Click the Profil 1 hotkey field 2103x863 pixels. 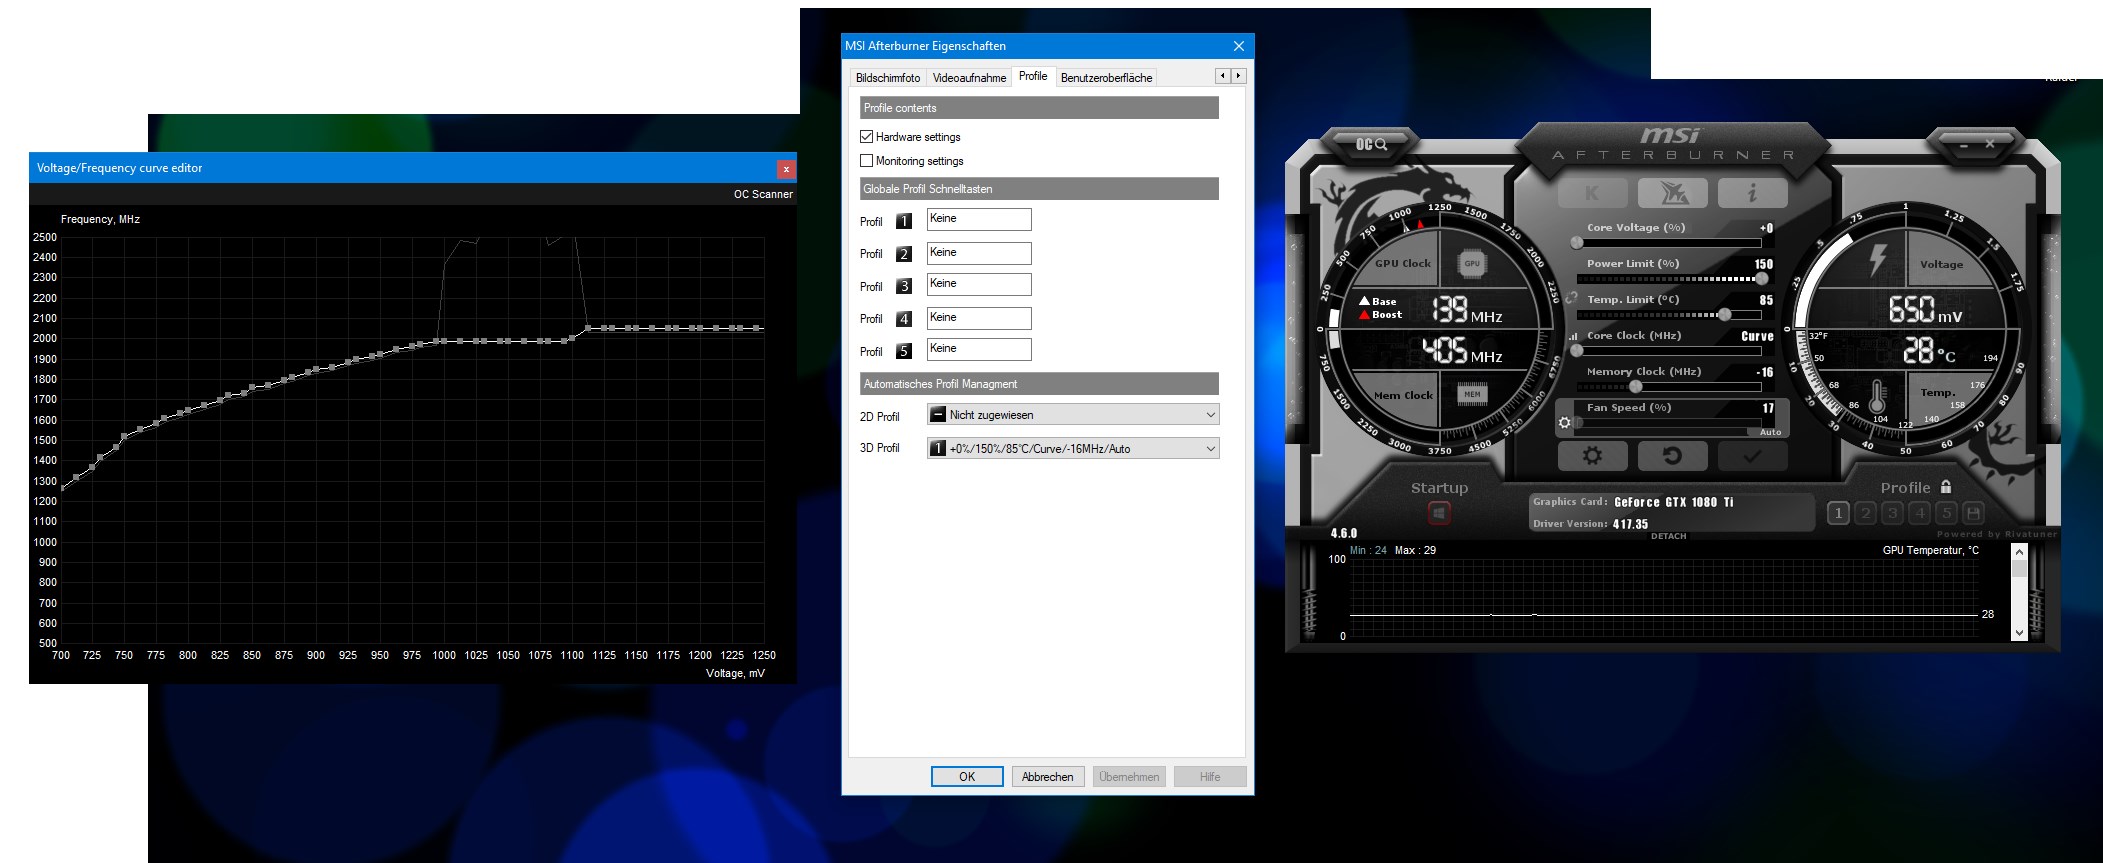pos(979,220)
